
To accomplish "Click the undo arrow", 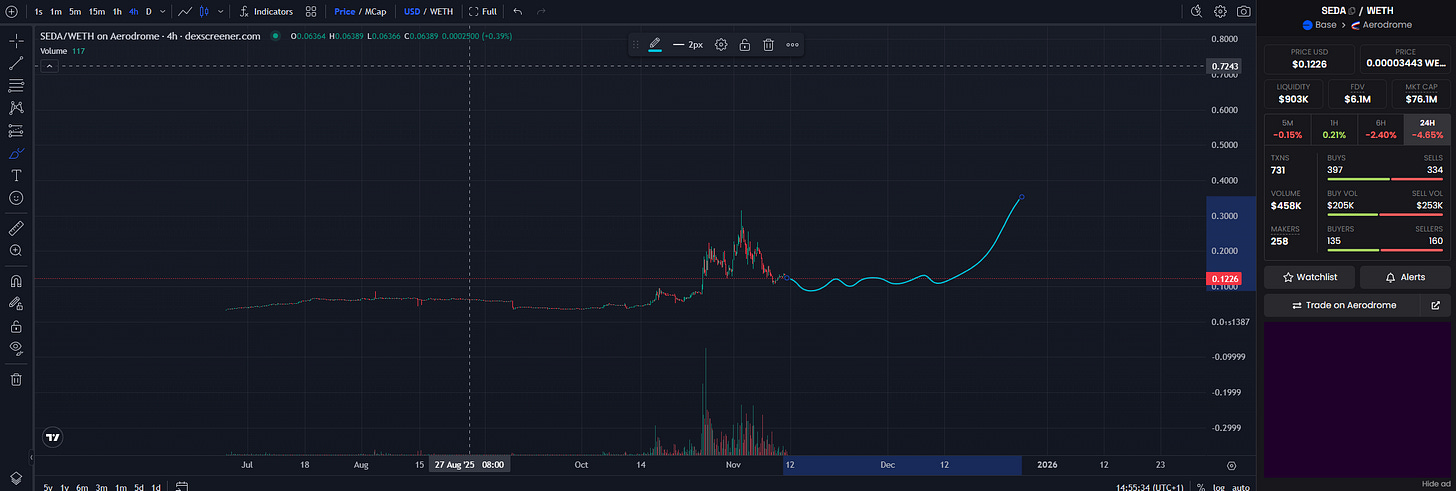I will tap(517, 11).
